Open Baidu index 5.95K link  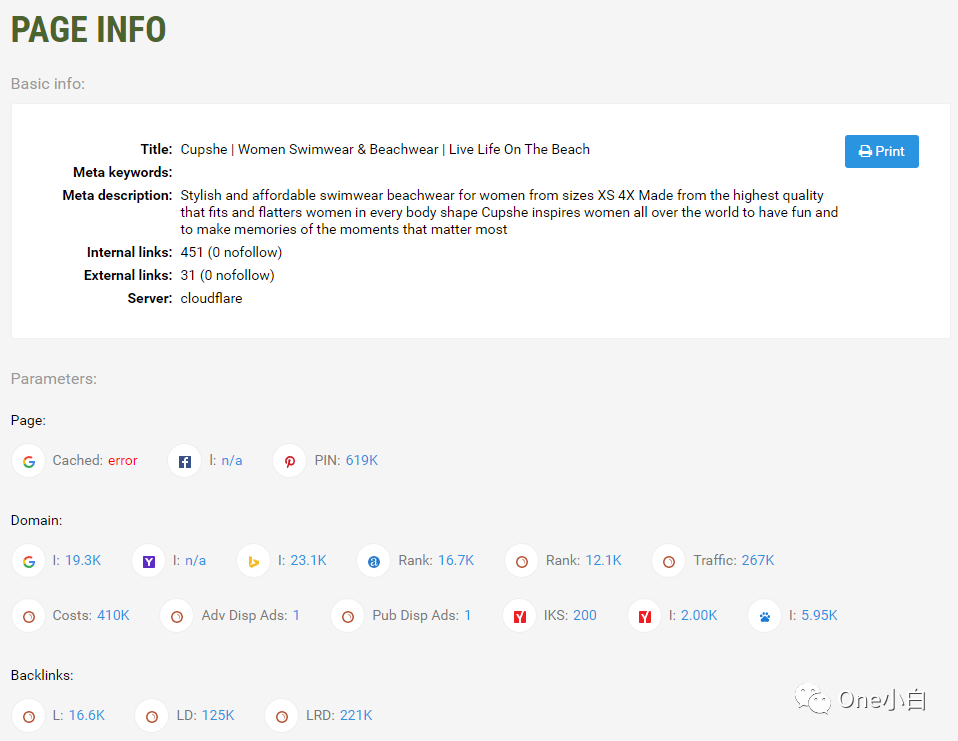coord(819,615)
